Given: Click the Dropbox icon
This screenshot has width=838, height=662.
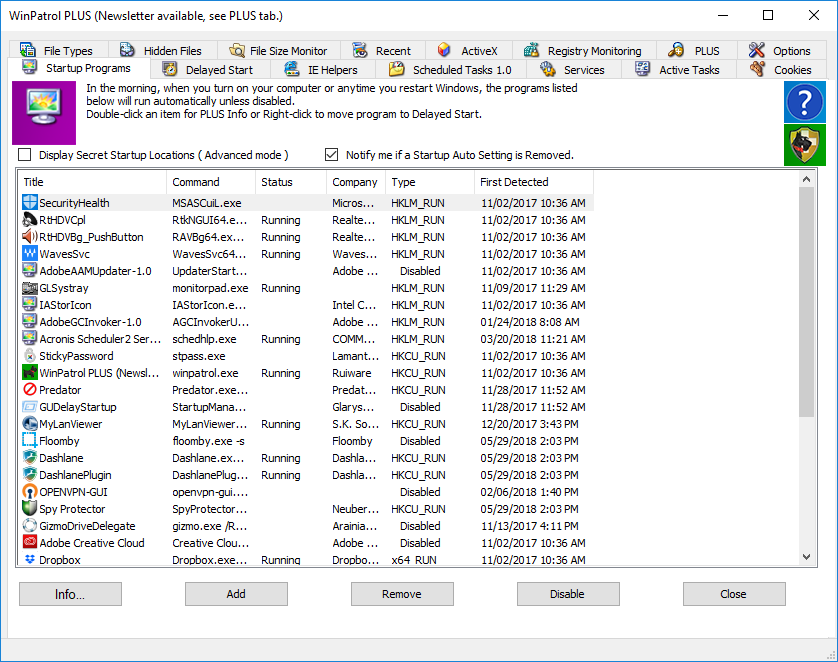Looking at the screenshot, I should pyautogui.click(x=30, y=559).
